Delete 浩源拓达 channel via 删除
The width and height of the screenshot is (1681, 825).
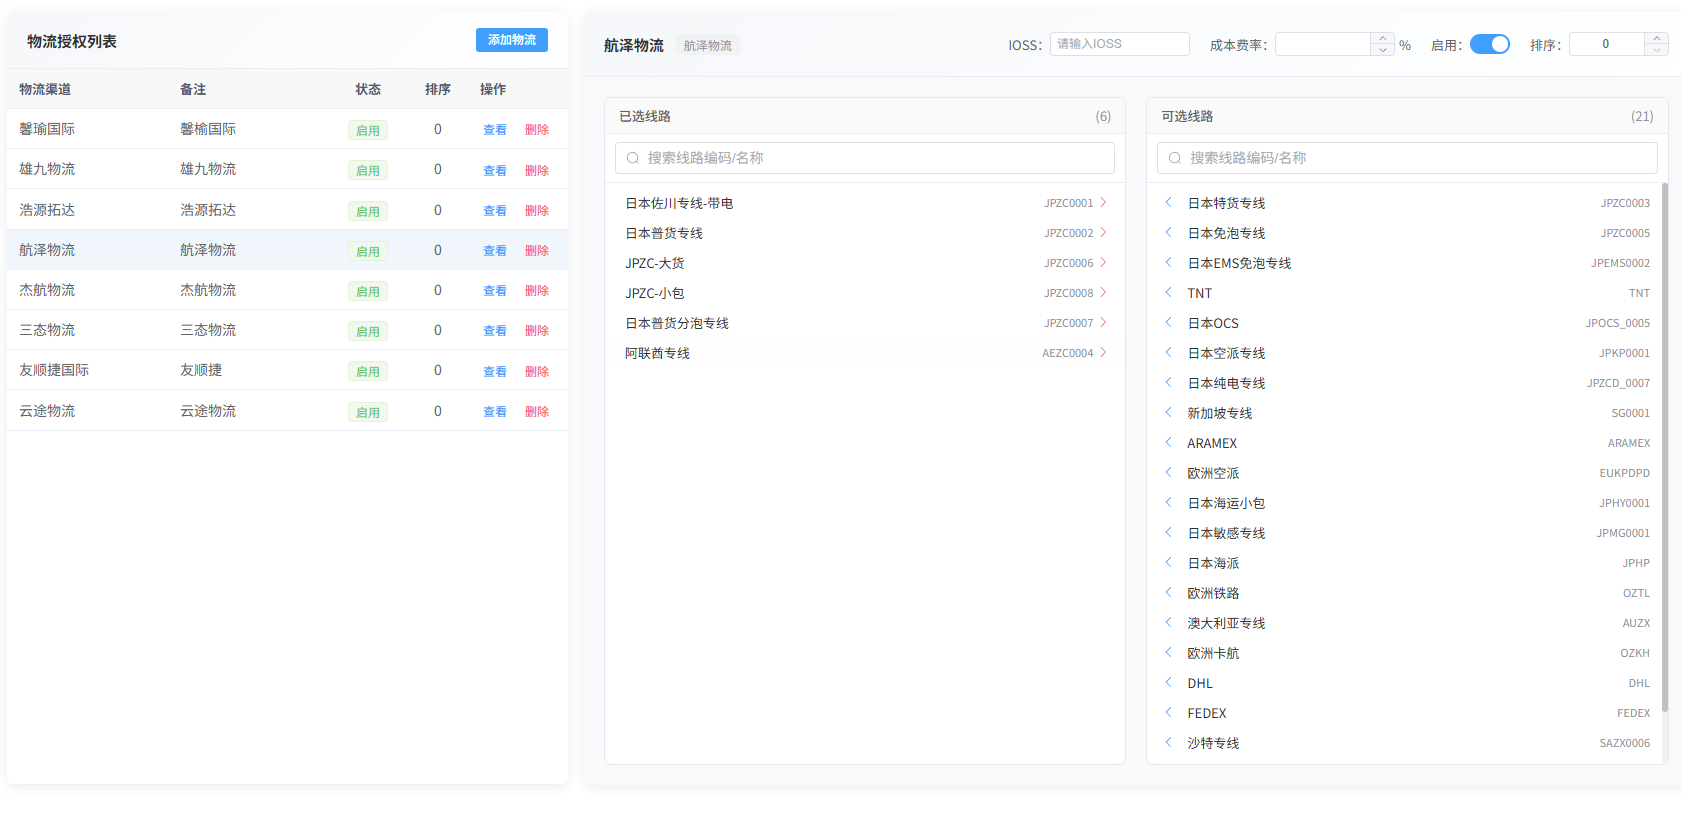pyautogui.click(x=537, y=210)
